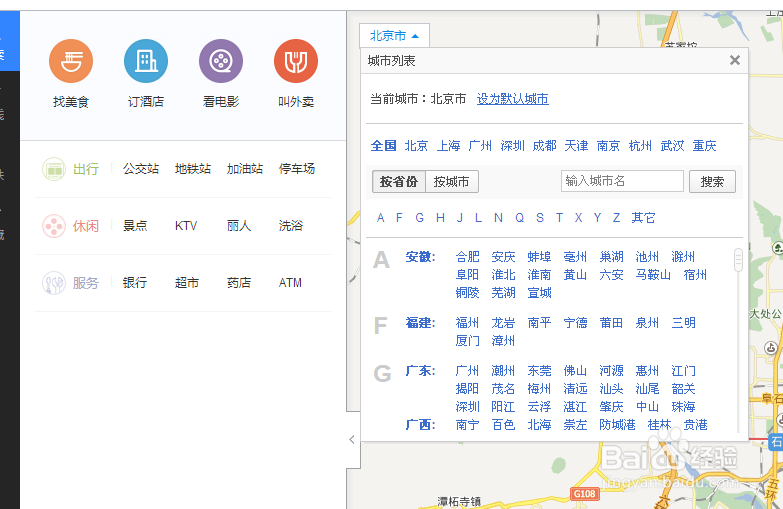Viewport: 783px width, 509px height.
Task: Select the 服务 services category icon
Action: [54, 283]
